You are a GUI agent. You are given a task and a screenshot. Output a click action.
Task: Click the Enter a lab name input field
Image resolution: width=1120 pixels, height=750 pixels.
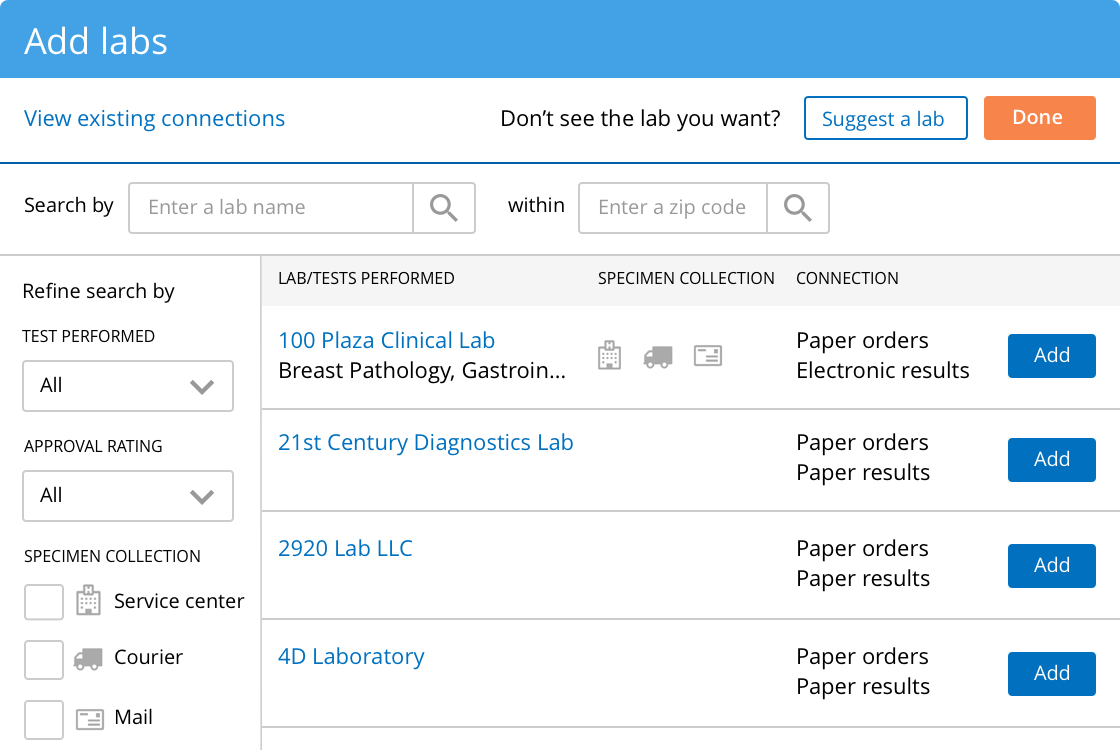pos(270,207)
